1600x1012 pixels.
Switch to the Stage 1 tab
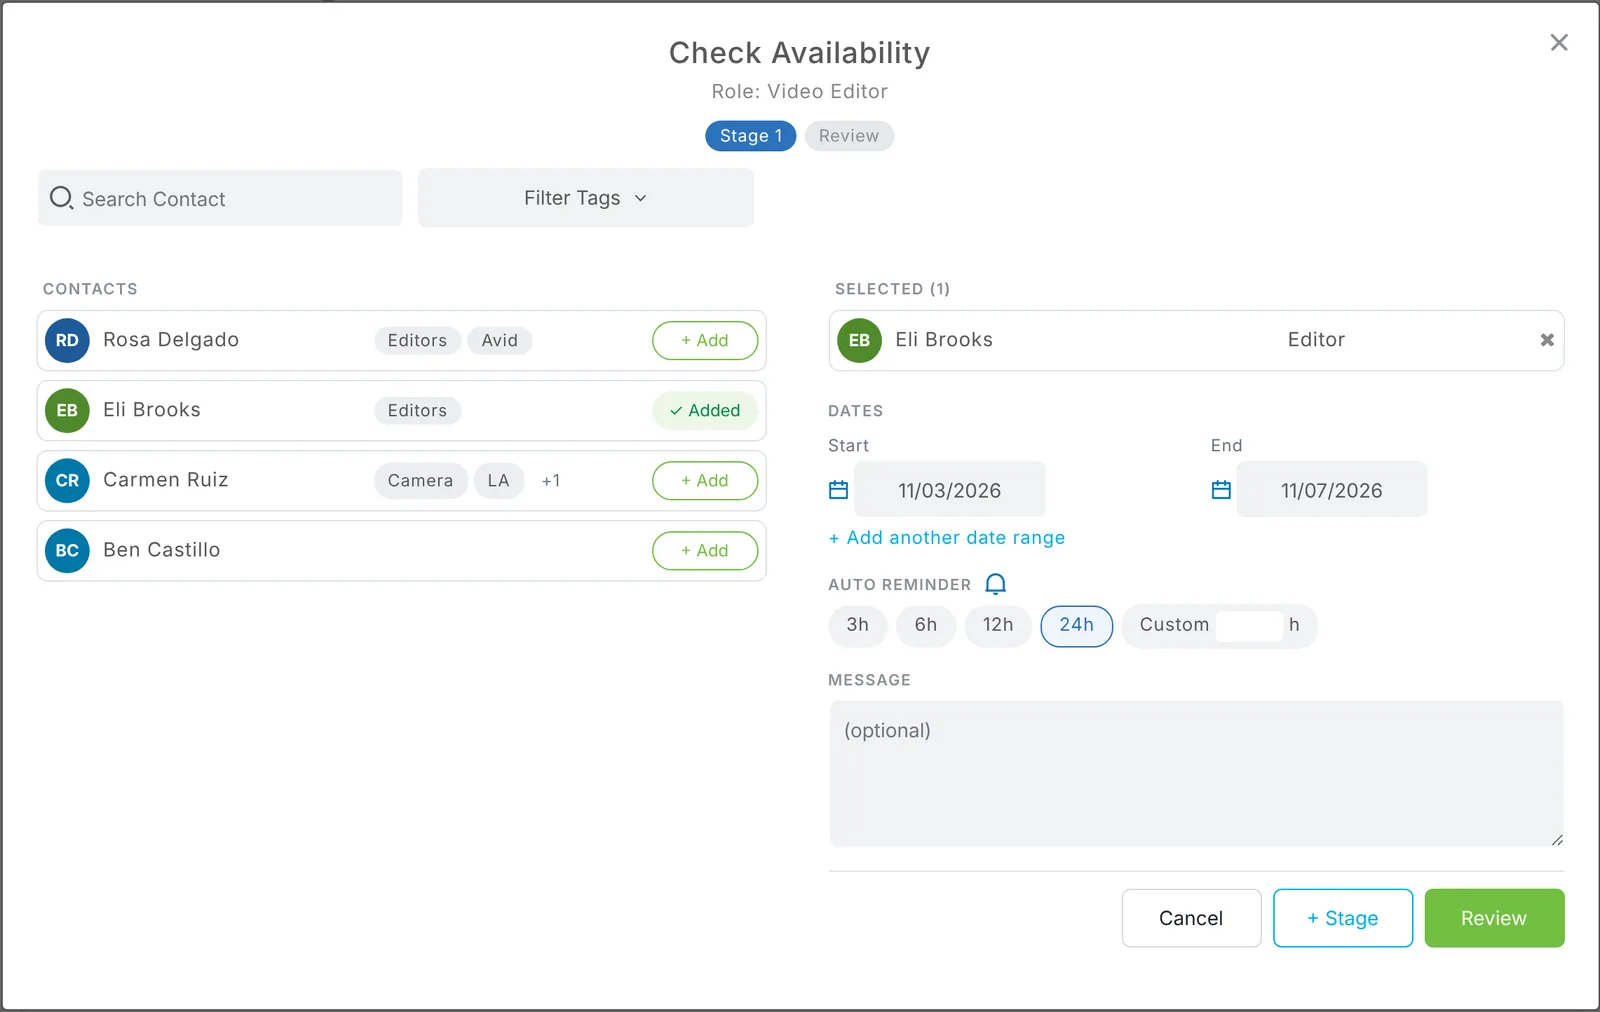pyautogui.click(x=751, y=136)
